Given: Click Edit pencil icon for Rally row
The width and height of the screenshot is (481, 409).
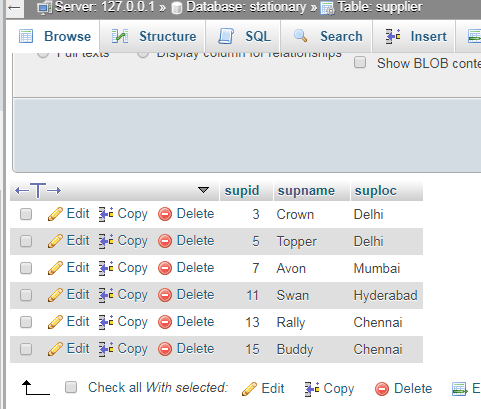Looking at the screenshot, I should point(55,322).
